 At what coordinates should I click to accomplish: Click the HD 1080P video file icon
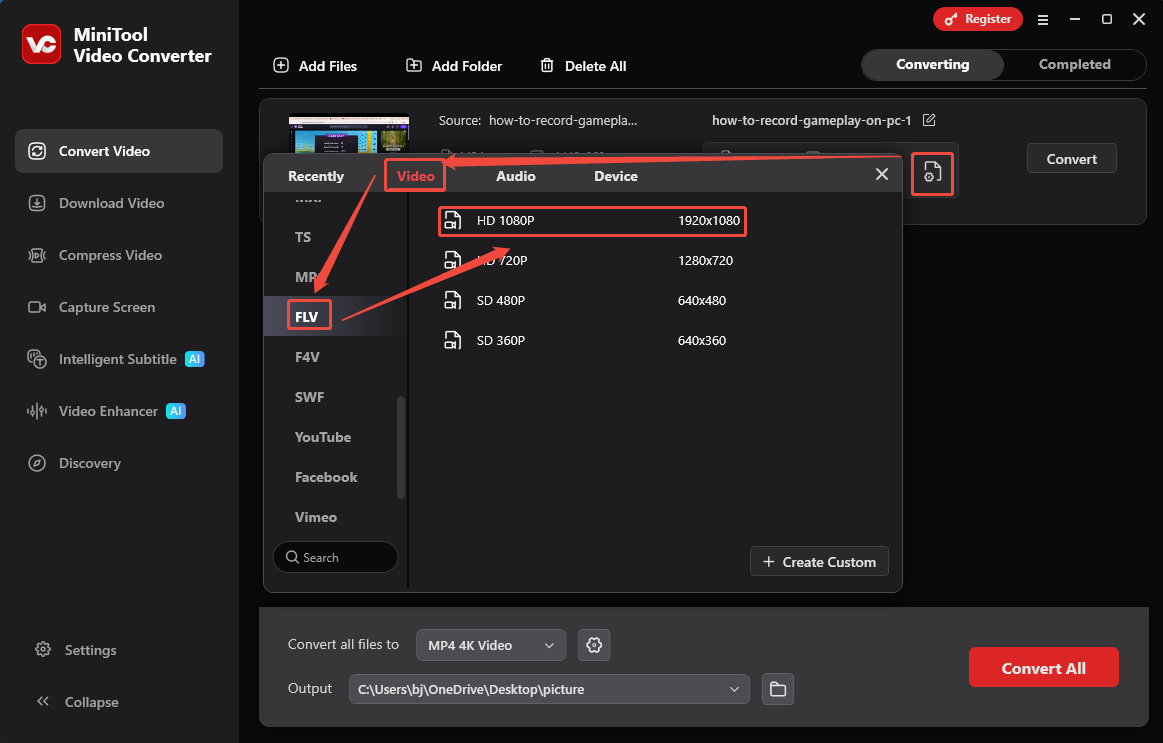point(452,220)
